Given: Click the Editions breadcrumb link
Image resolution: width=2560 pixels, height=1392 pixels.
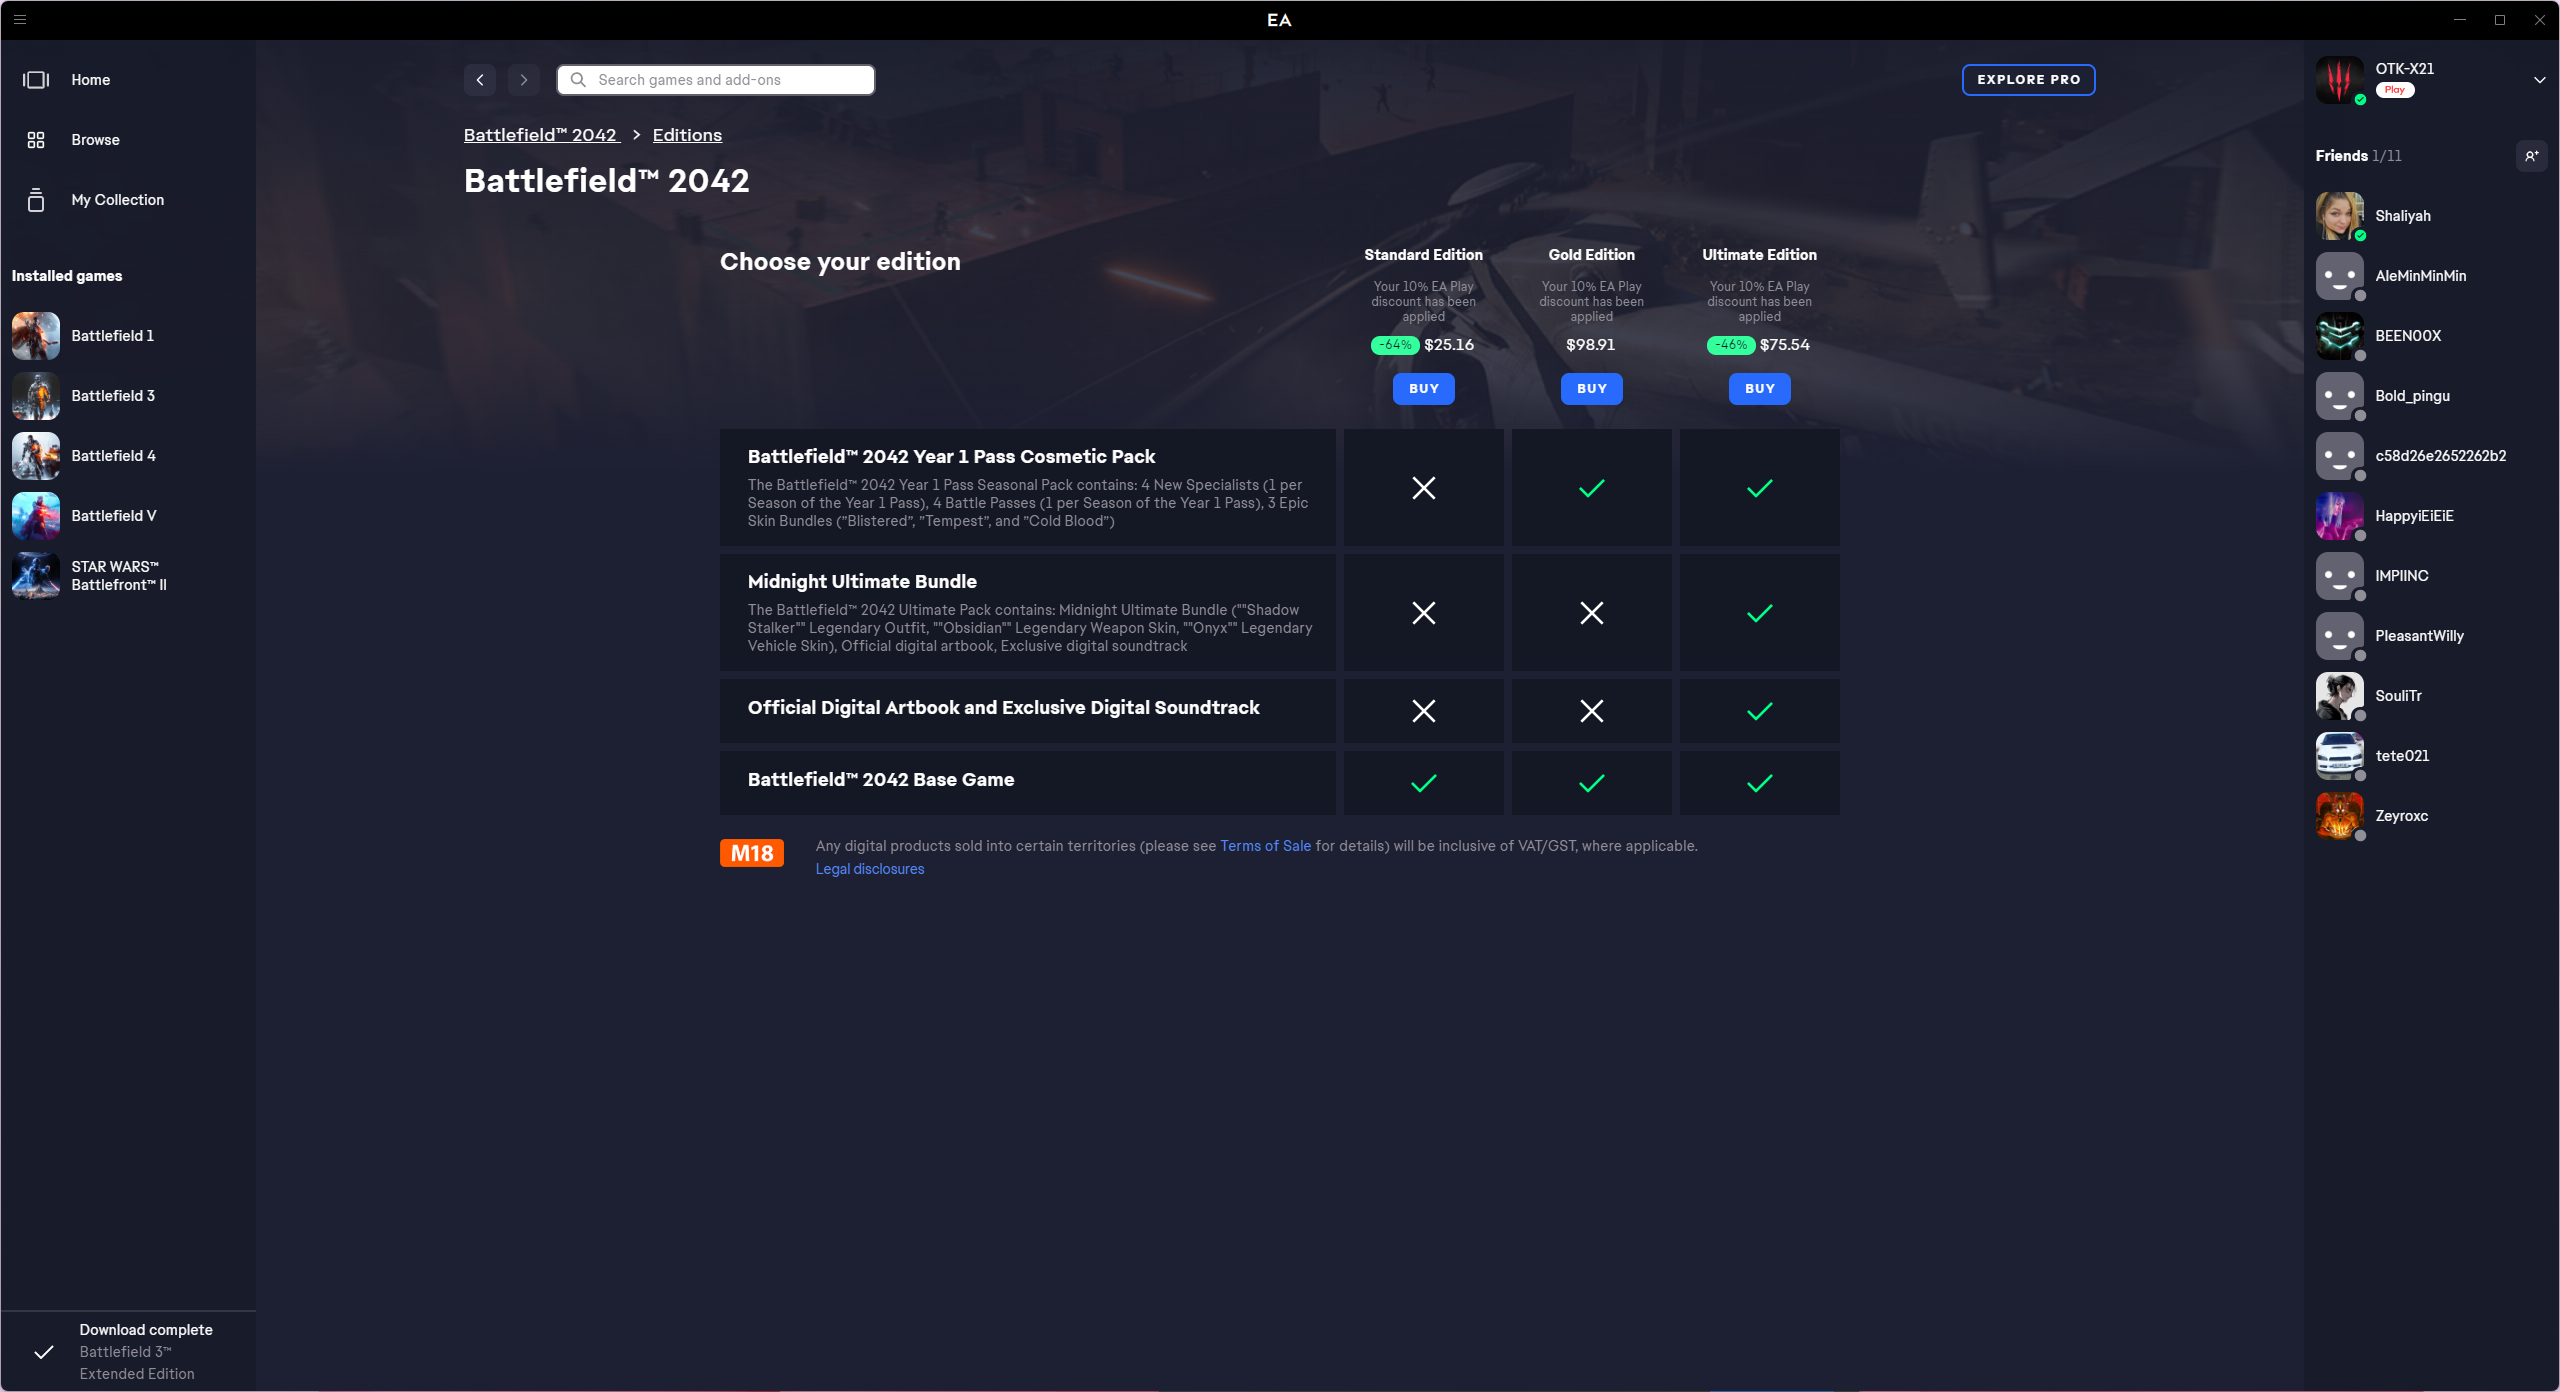Looking at the screenshot, I should point(687,135).
